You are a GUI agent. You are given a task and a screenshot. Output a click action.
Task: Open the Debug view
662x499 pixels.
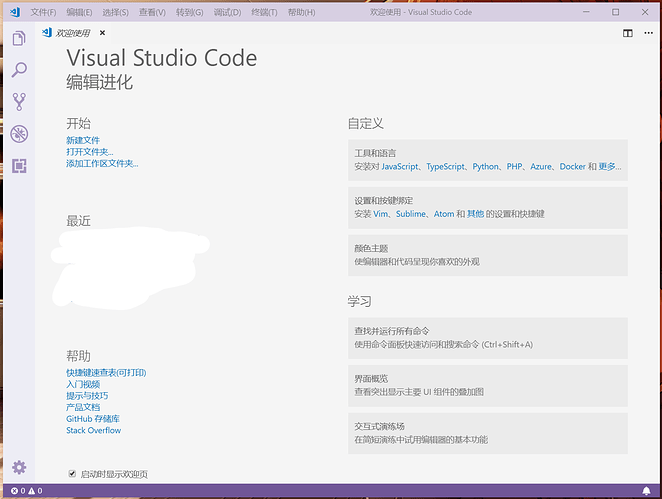(19, 134)
